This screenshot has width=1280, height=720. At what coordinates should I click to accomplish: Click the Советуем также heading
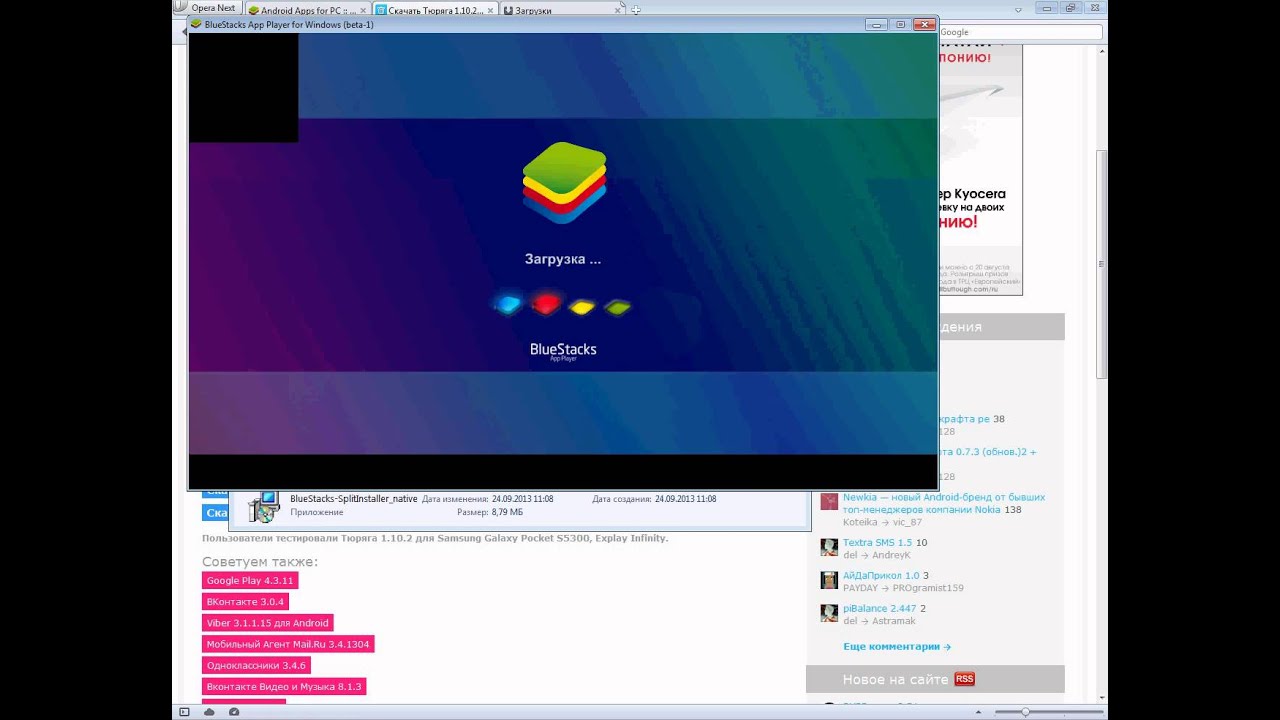coord(260,561)
